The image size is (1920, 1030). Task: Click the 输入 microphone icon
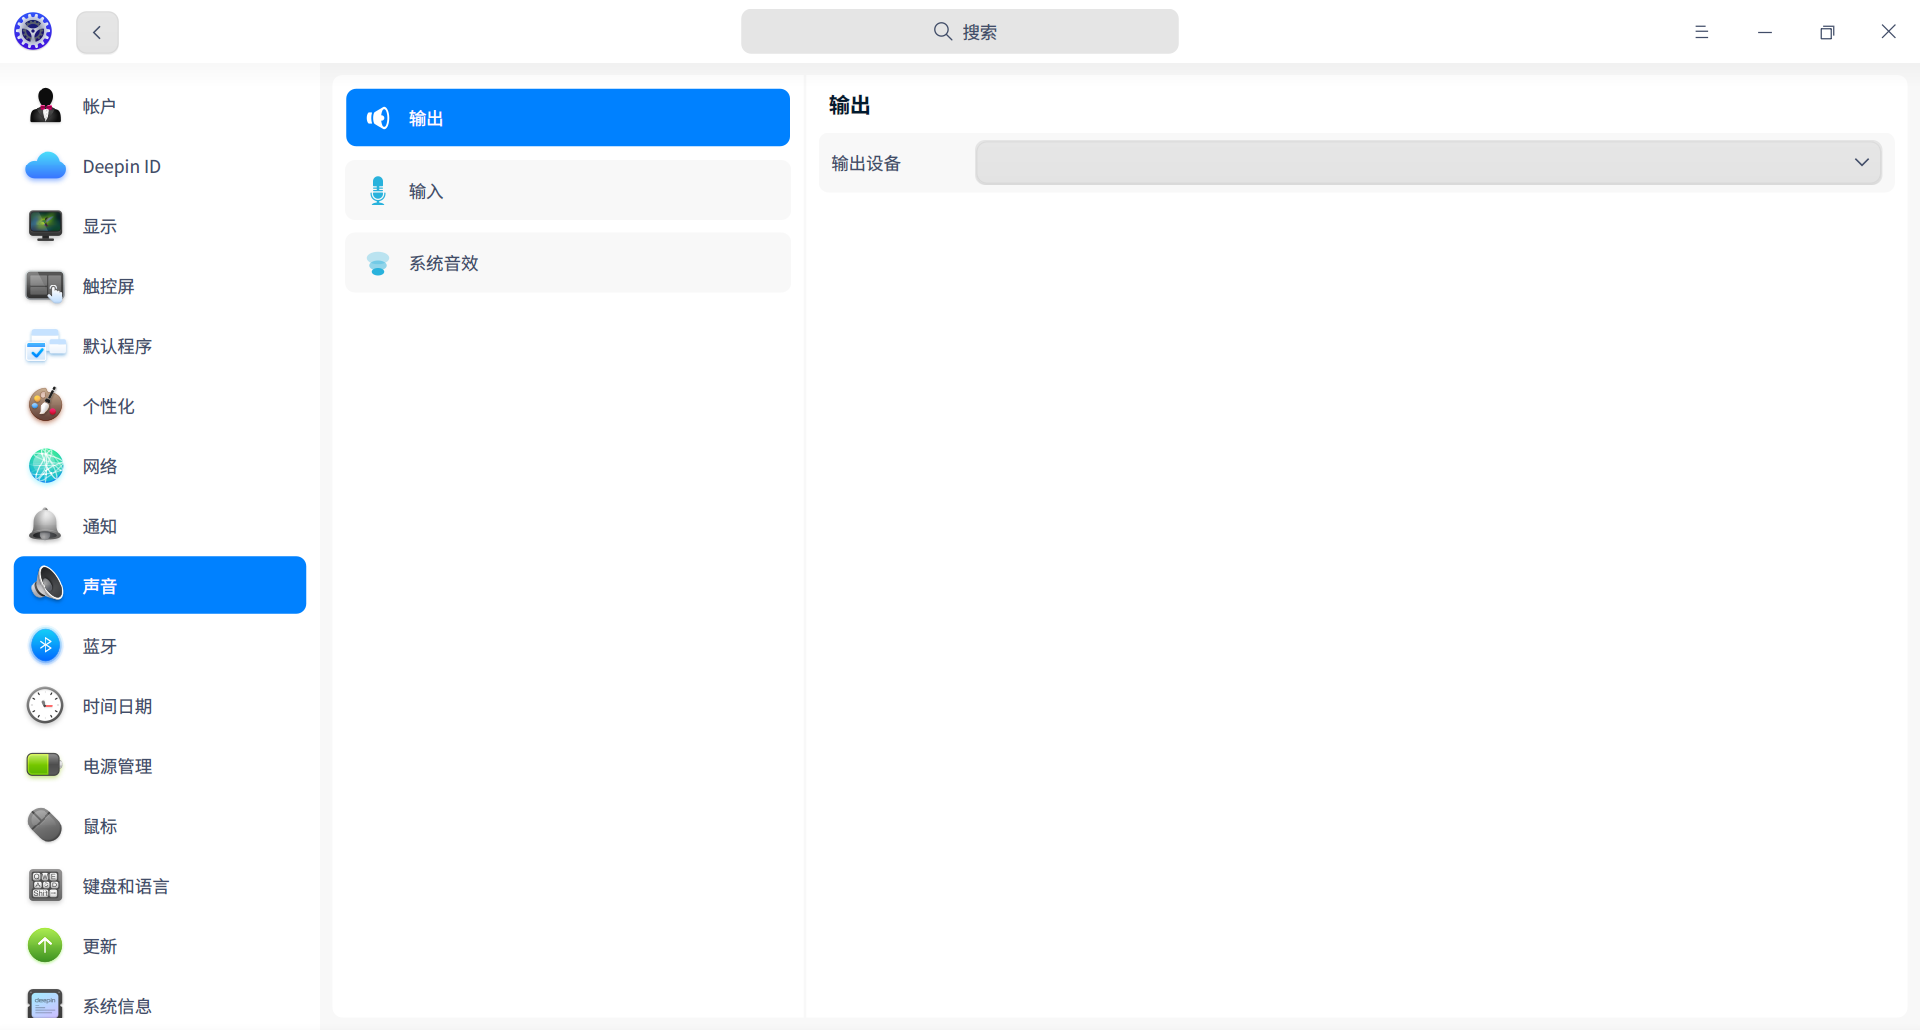point(378,191)
